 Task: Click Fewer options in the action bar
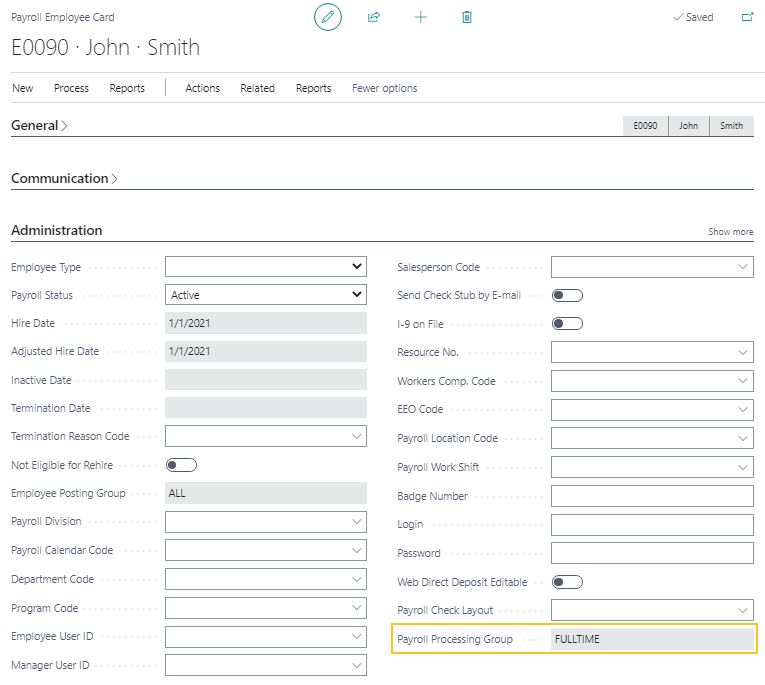pyautogui.click(x=384, y=88)
